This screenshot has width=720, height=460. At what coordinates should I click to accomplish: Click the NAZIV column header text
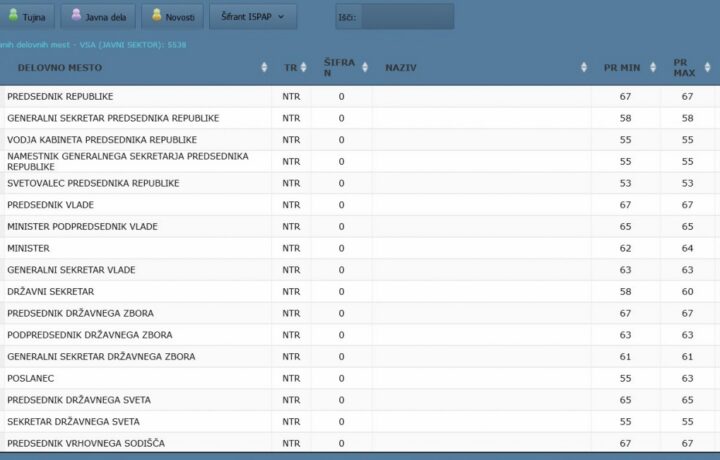(401, 67)
